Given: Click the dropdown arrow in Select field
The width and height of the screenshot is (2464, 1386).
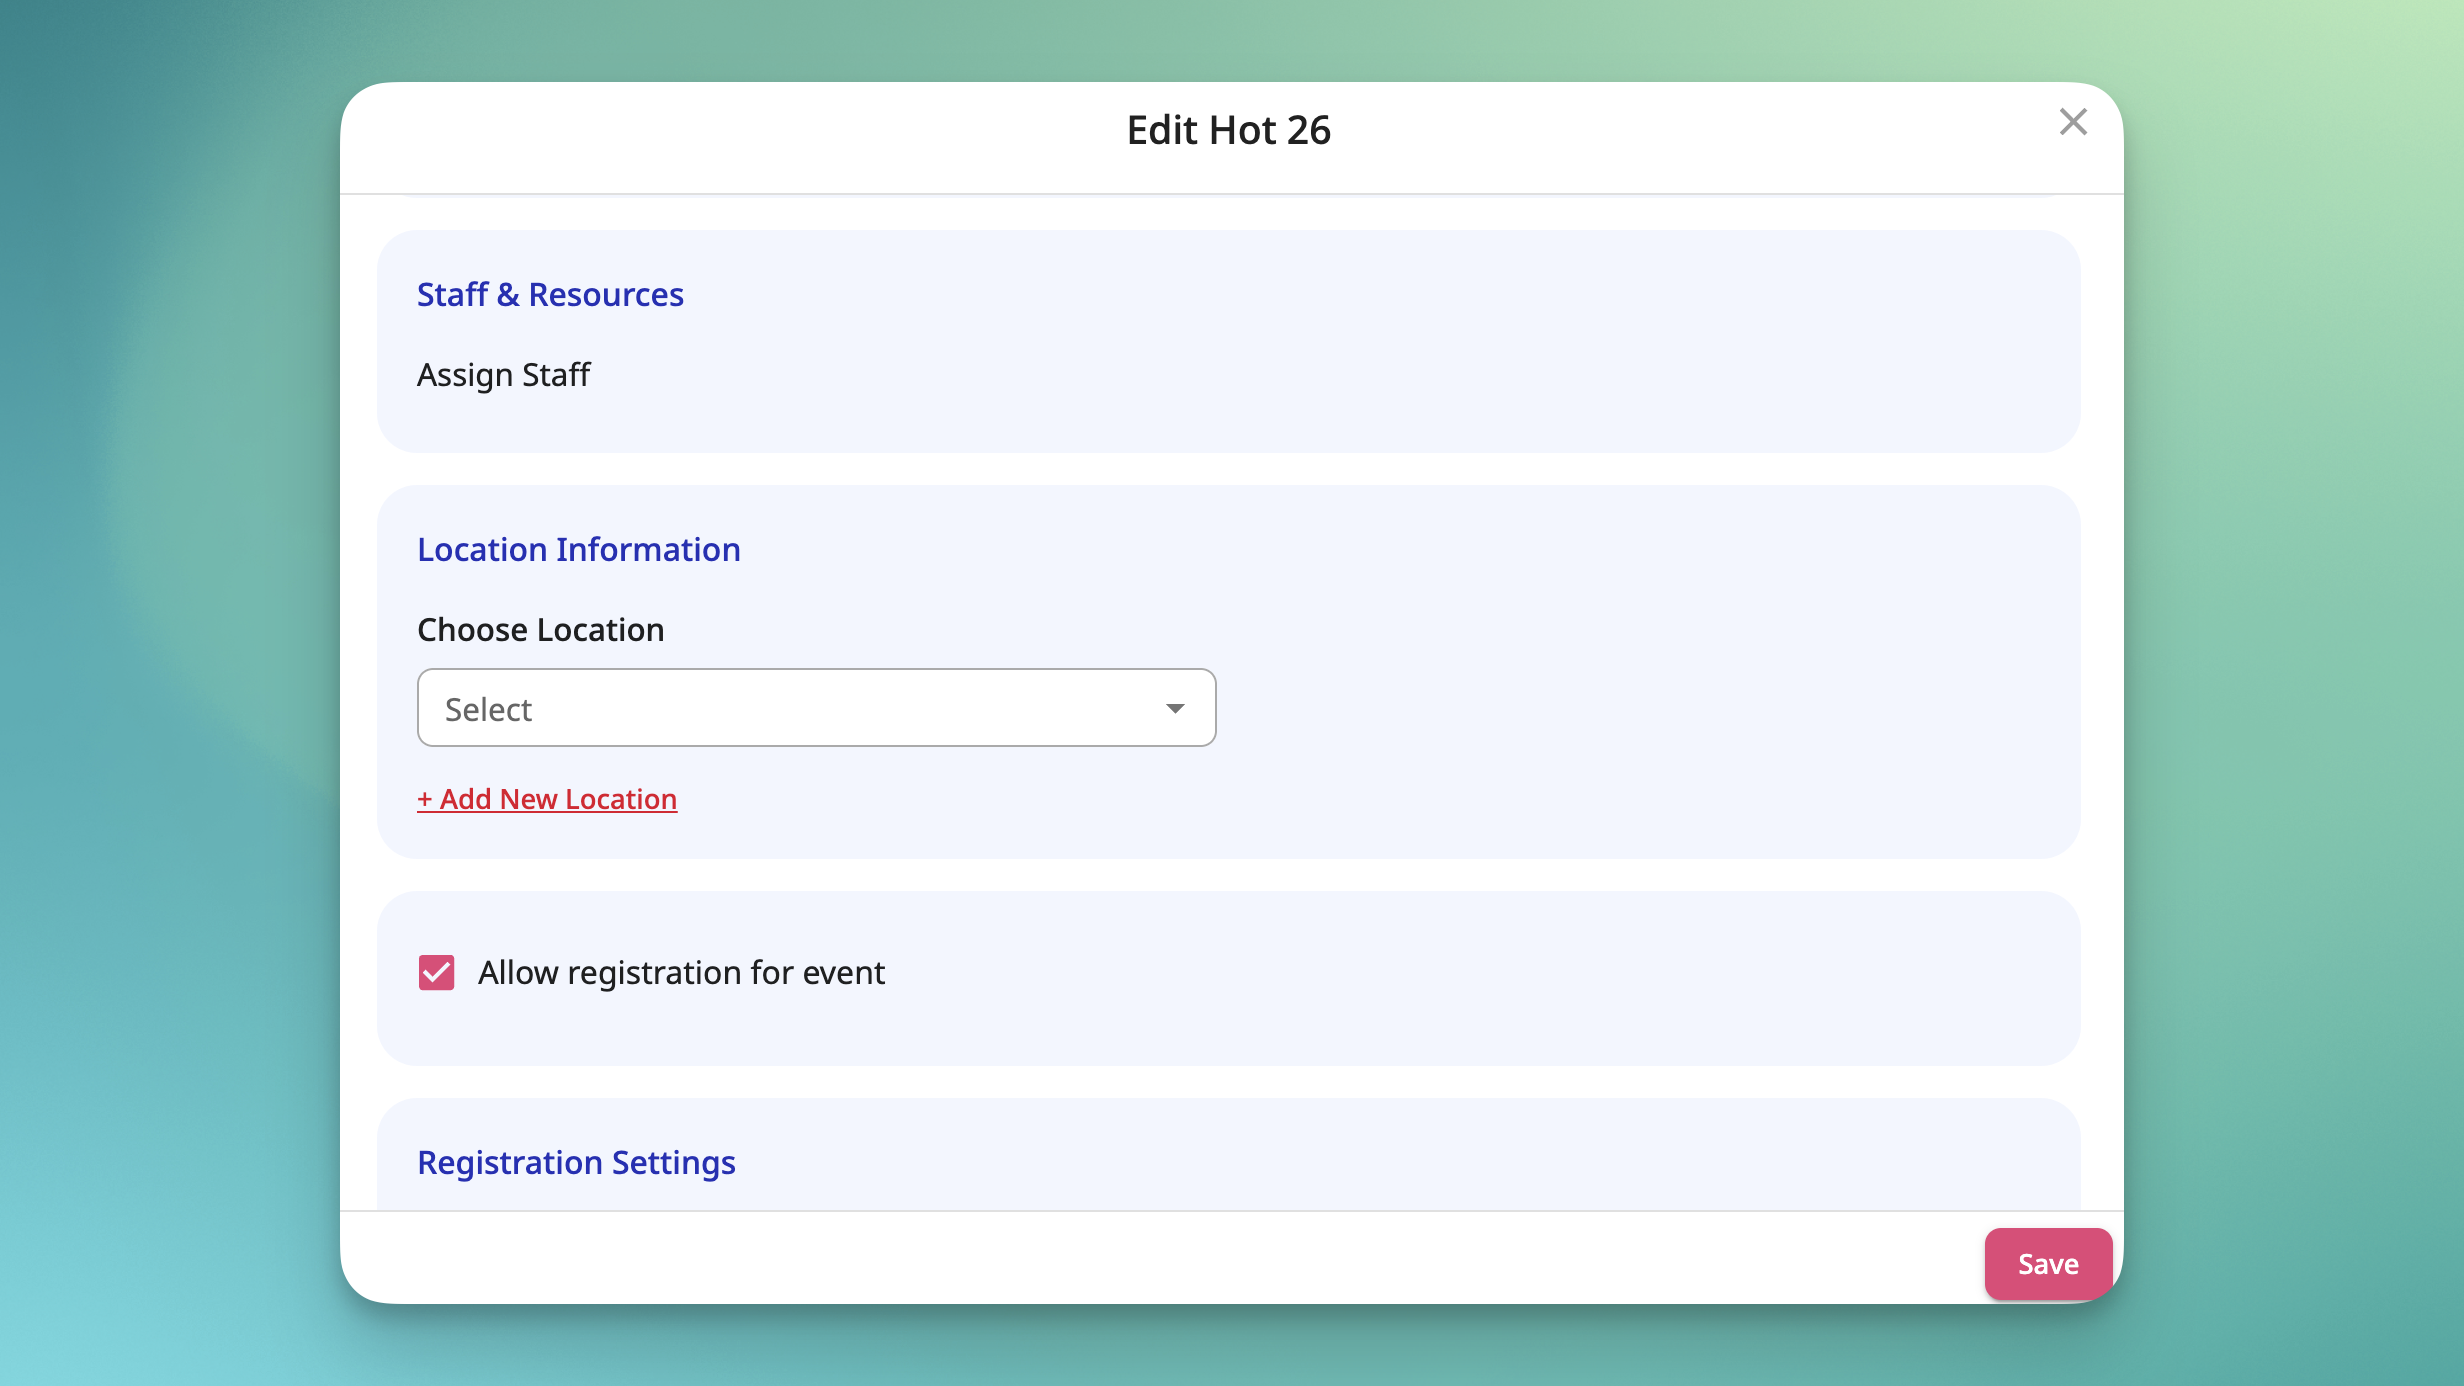Looking at the screenshot, I should point(1175,709).
